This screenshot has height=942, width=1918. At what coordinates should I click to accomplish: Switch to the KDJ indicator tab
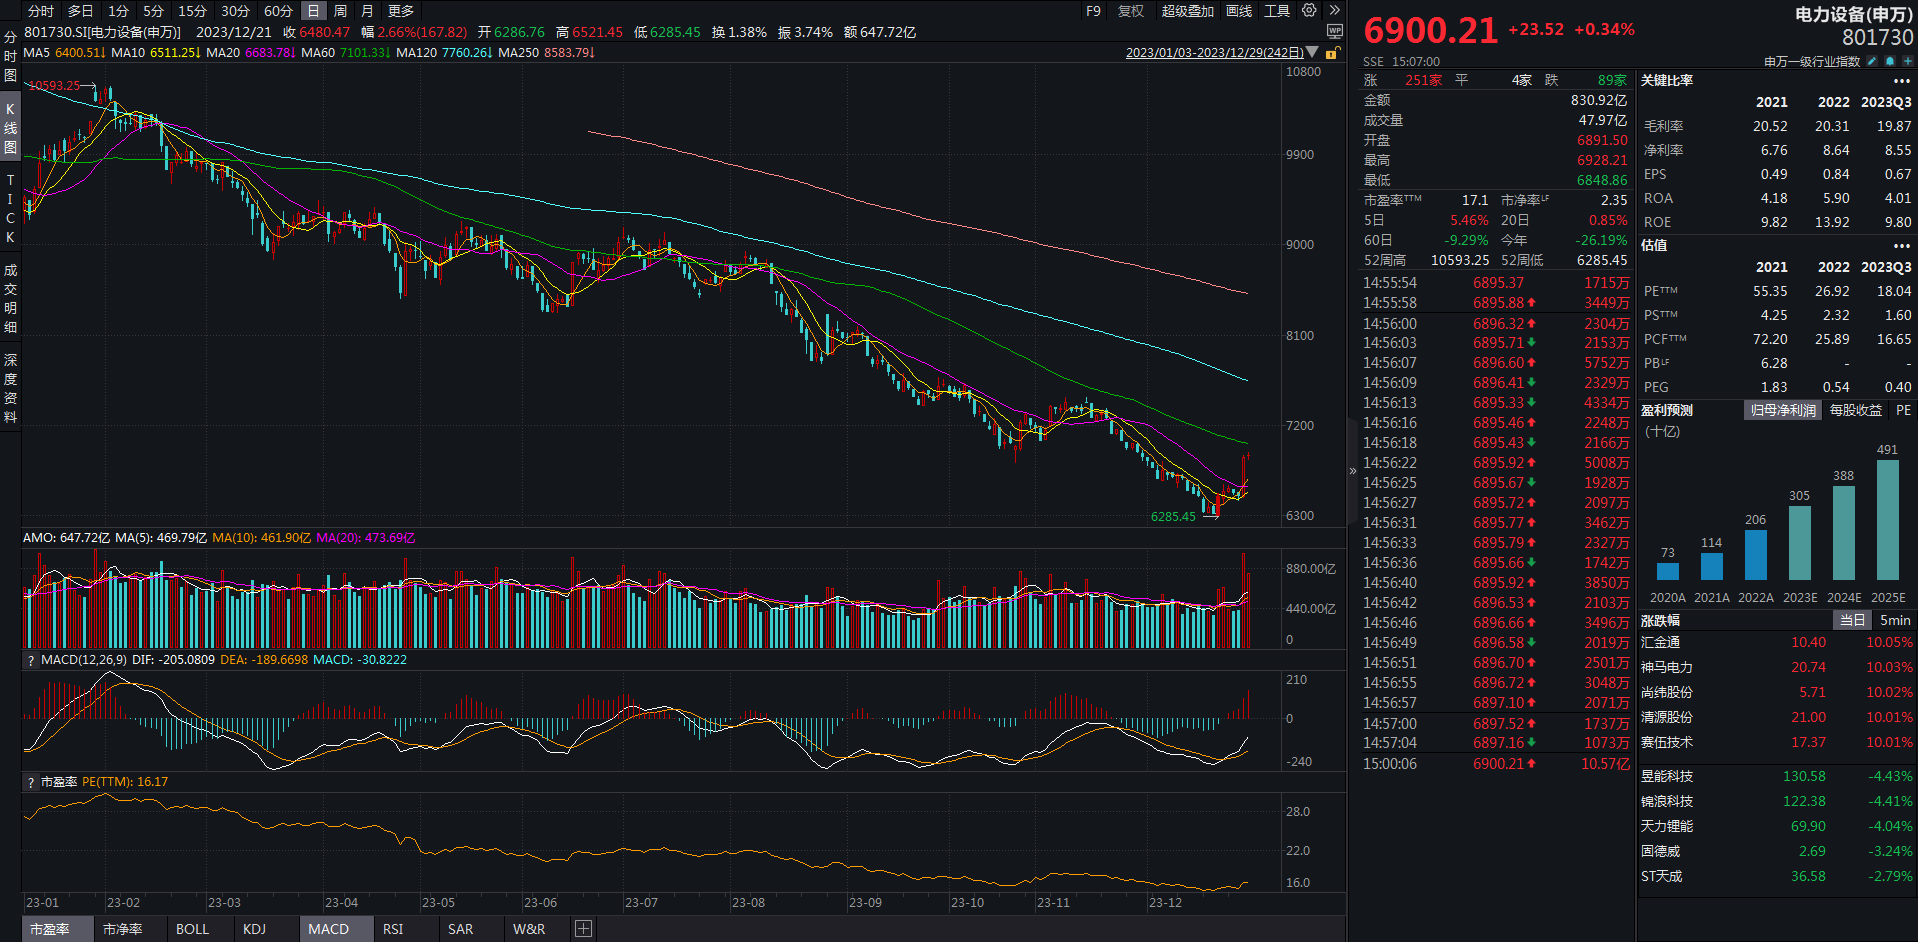click(255, 929)
